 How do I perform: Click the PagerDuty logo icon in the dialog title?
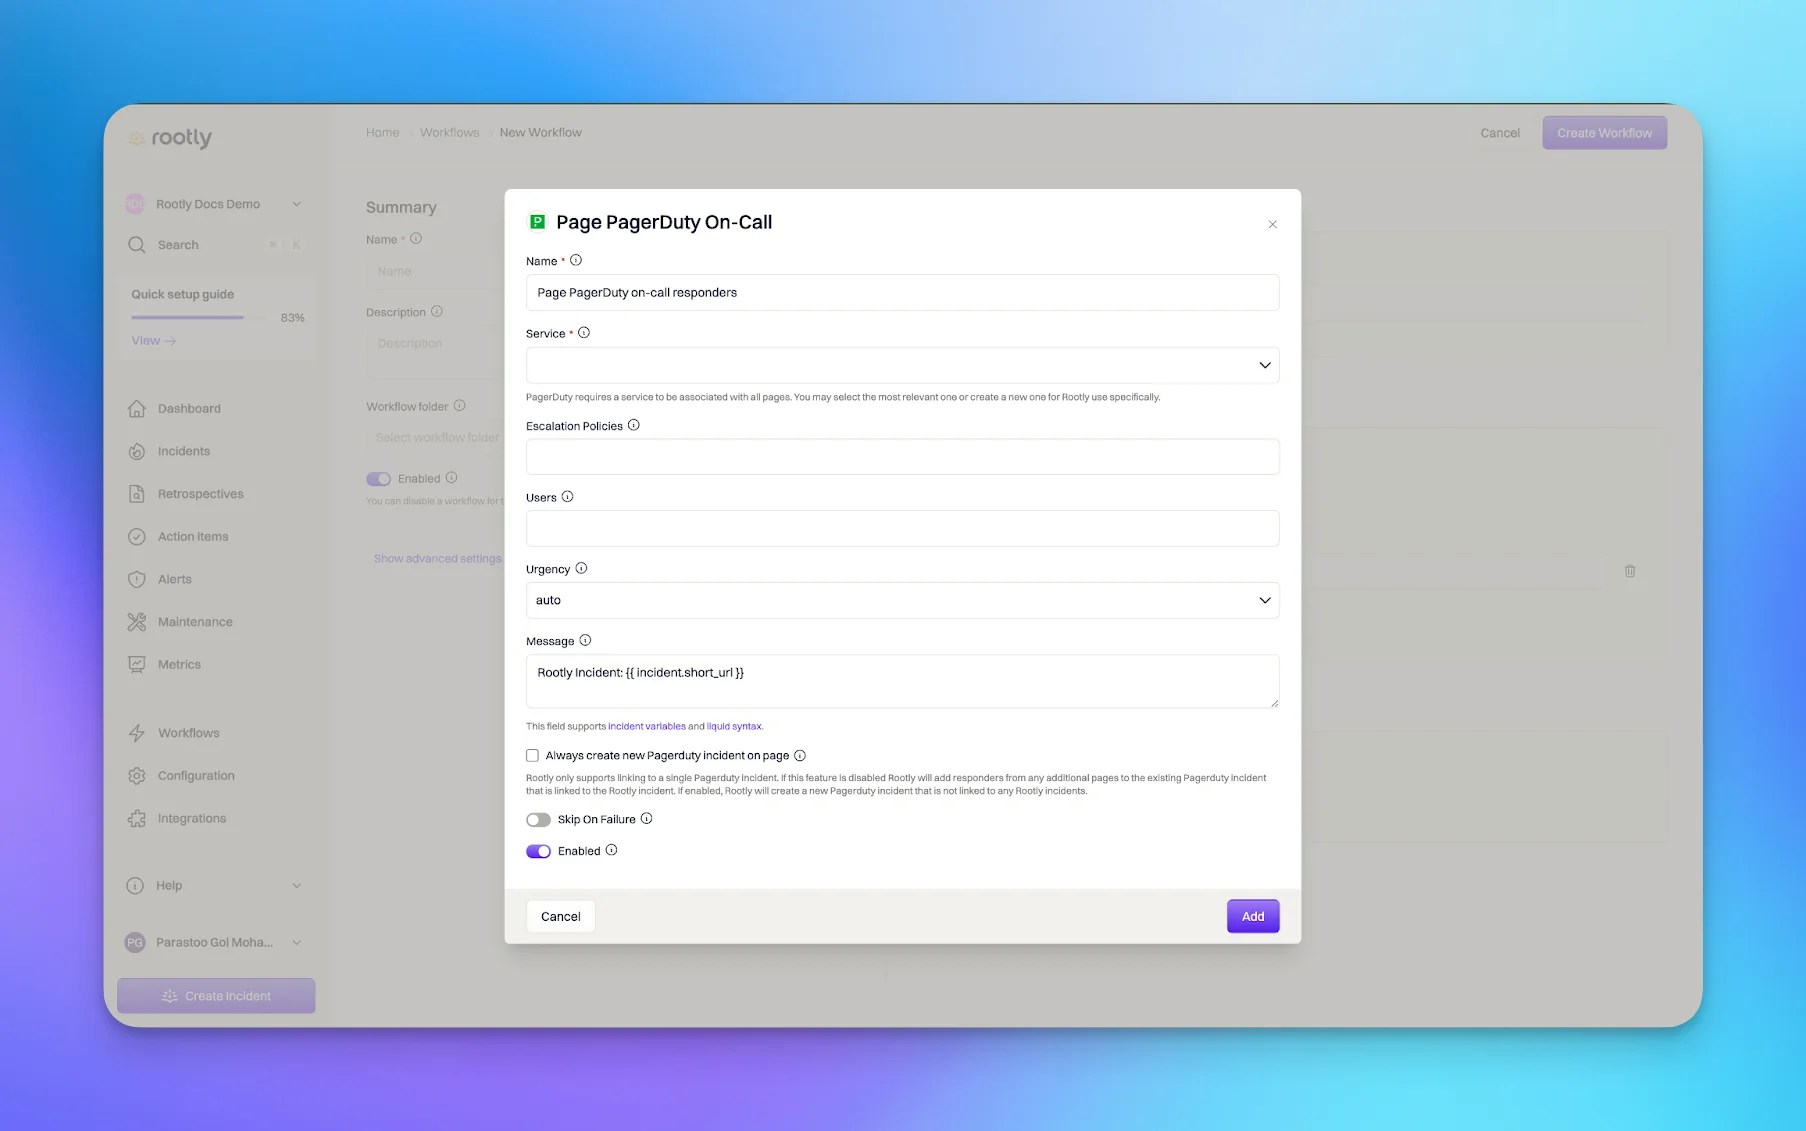(537, 222)
